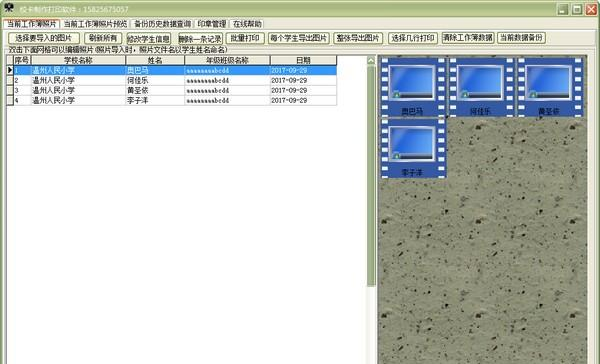600x364 pixels.
Task: Click the 每个学生导出图片 button
Action: coord(298,38)
